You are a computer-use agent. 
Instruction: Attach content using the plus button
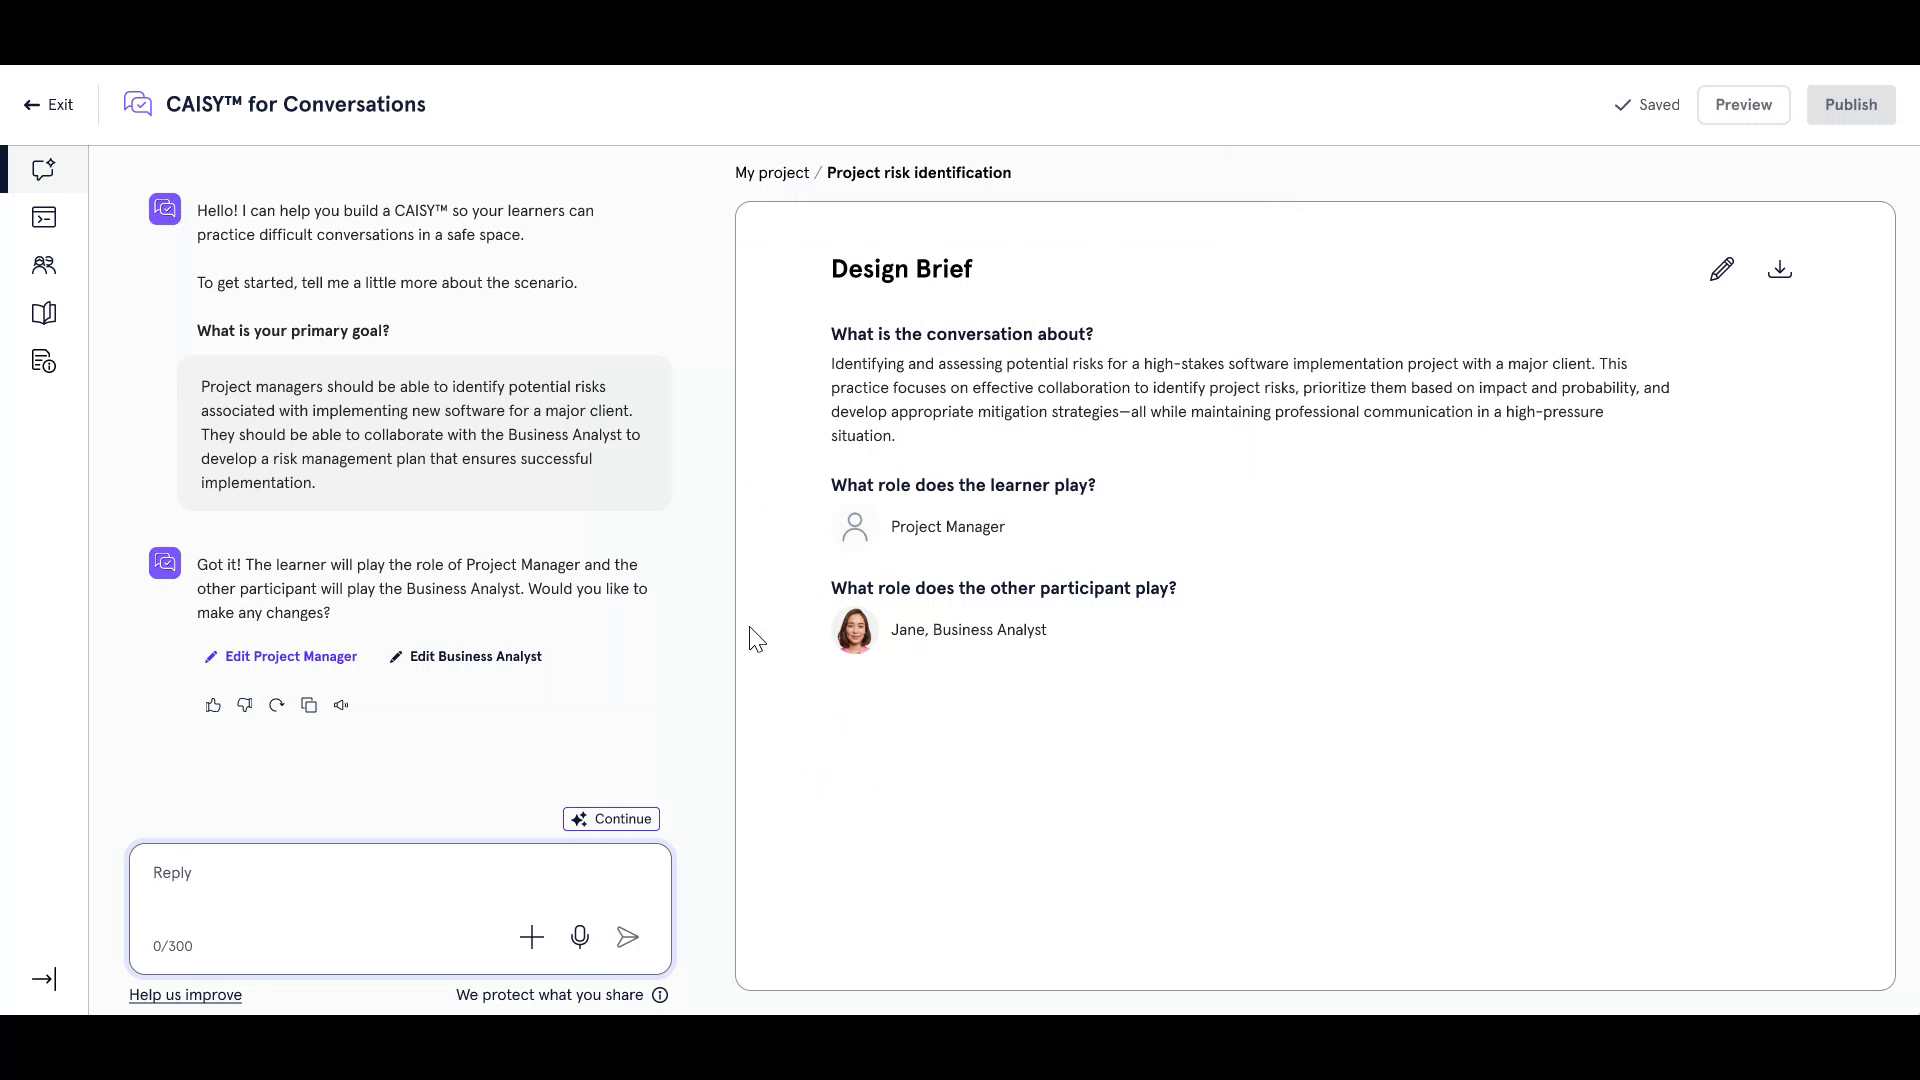[532, 937]
